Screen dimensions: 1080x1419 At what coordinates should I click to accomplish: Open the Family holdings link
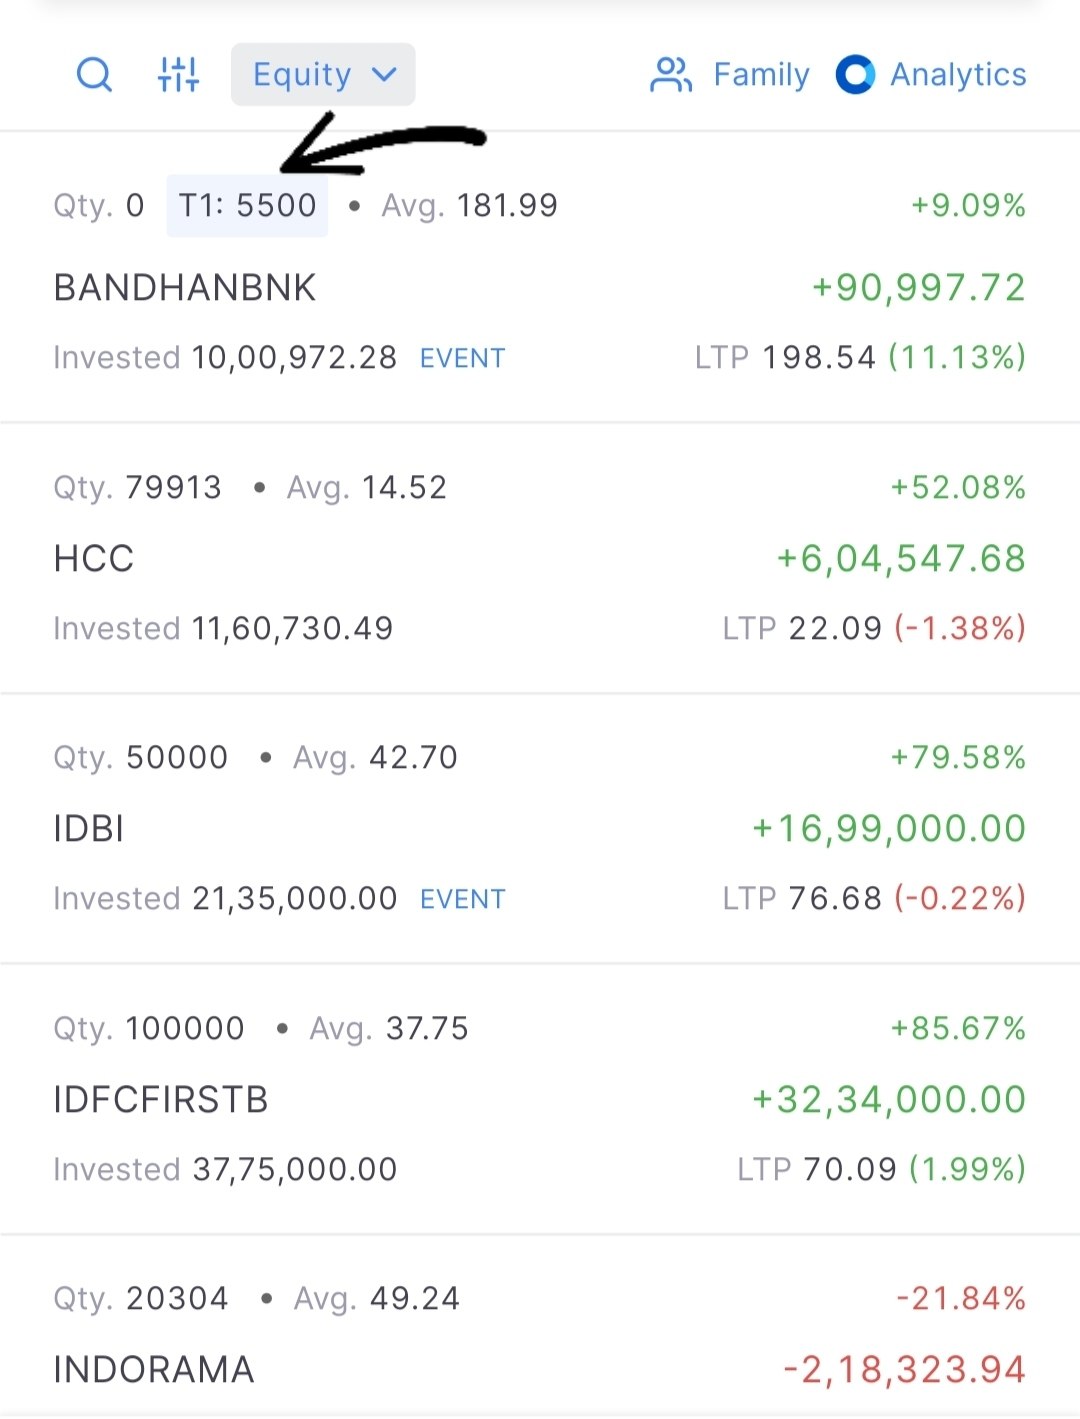coord(760,75)
